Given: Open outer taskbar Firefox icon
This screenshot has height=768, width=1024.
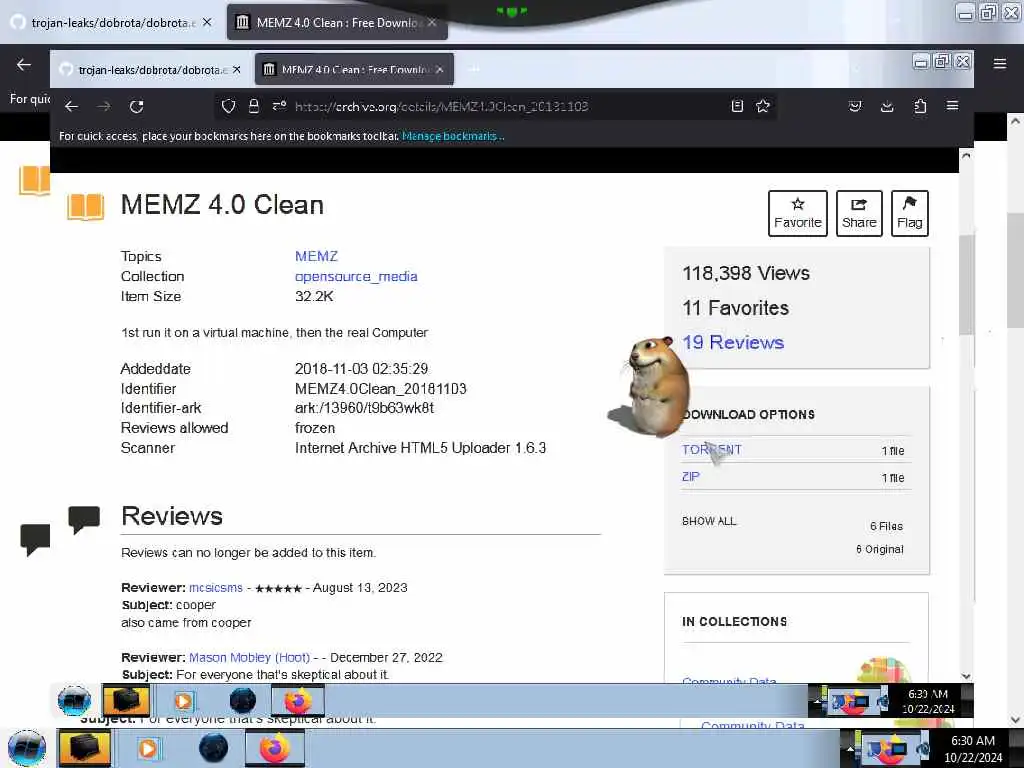Looking at the screenshot, I should coord(275,748).
